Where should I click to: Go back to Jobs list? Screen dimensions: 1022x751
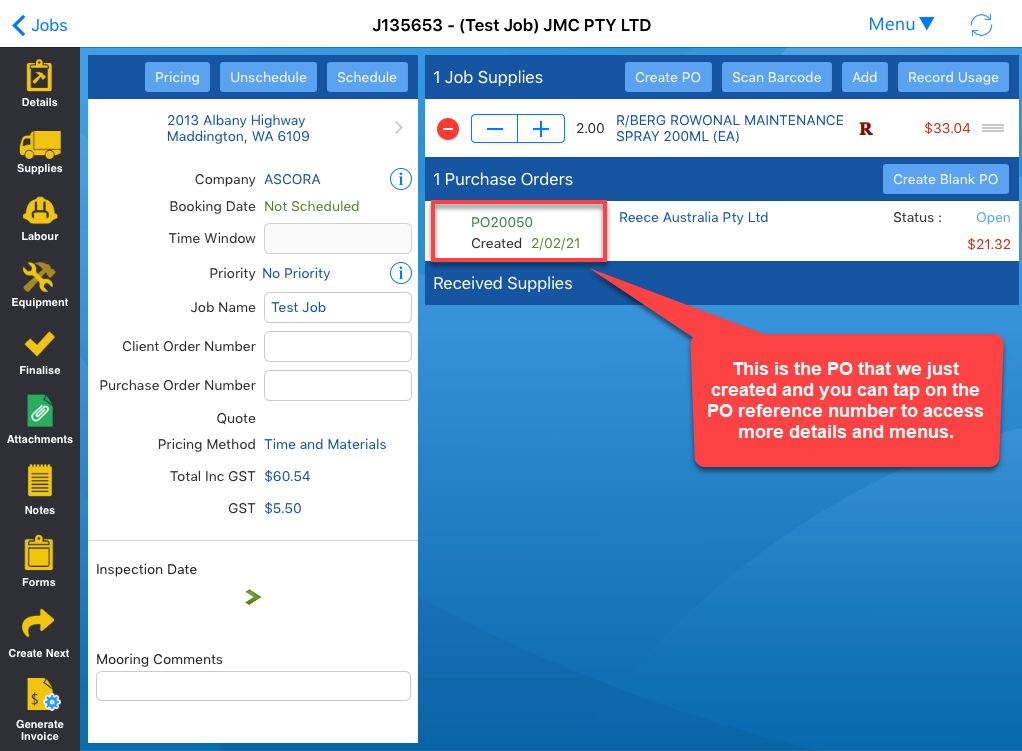pos(40,25)
